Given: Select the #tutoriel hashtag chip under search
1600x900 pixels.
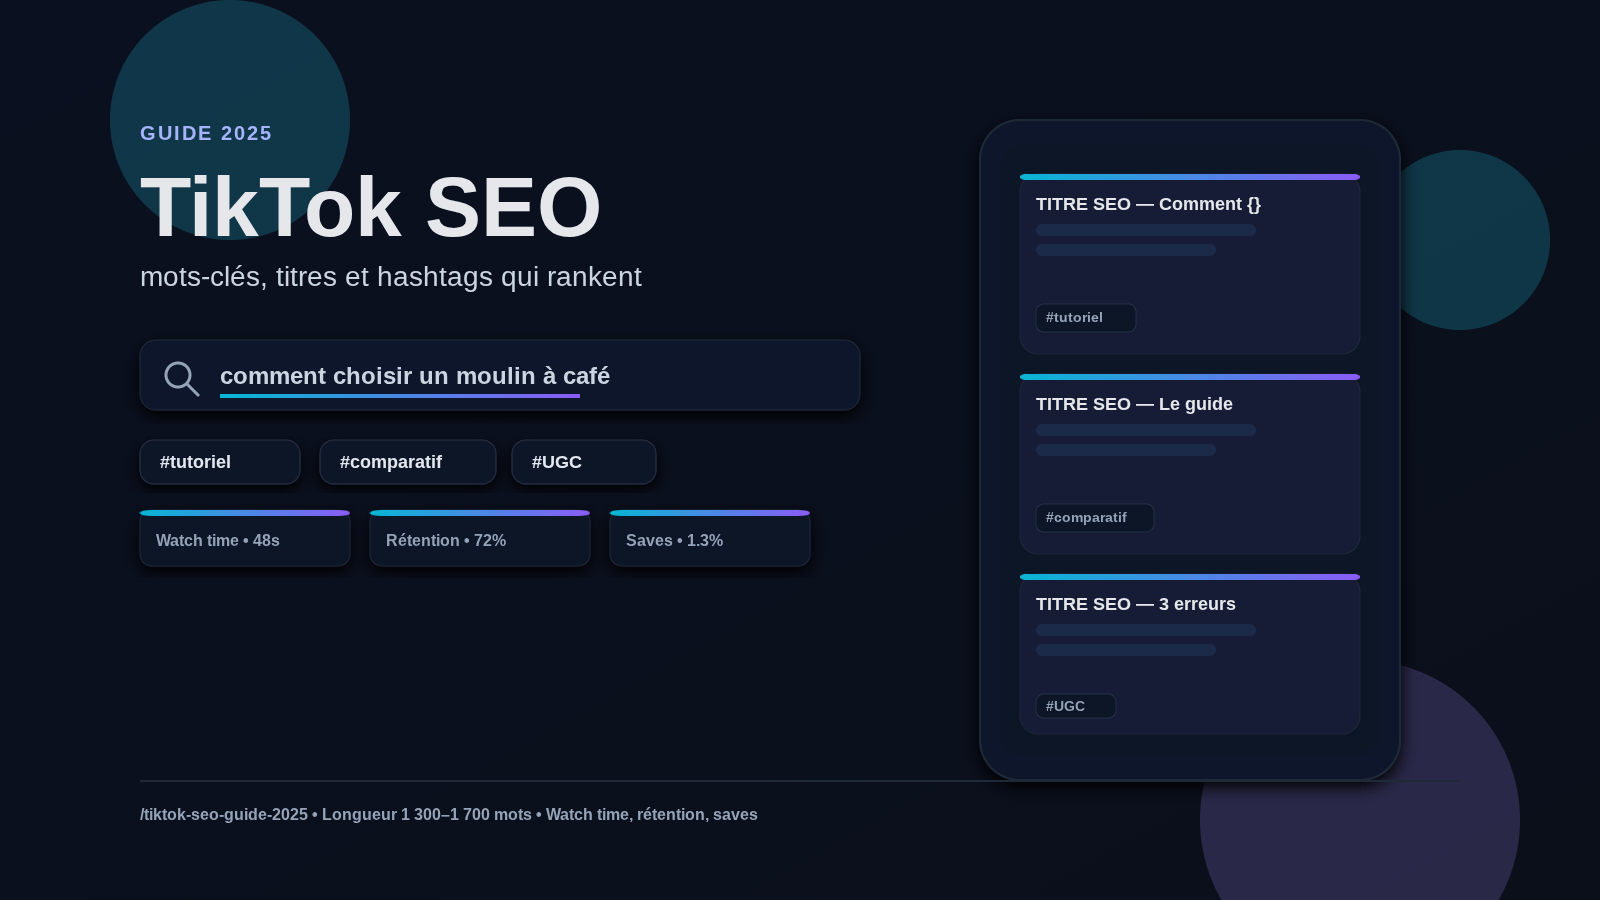Looking at the screenshot, I should coord(220,462).
